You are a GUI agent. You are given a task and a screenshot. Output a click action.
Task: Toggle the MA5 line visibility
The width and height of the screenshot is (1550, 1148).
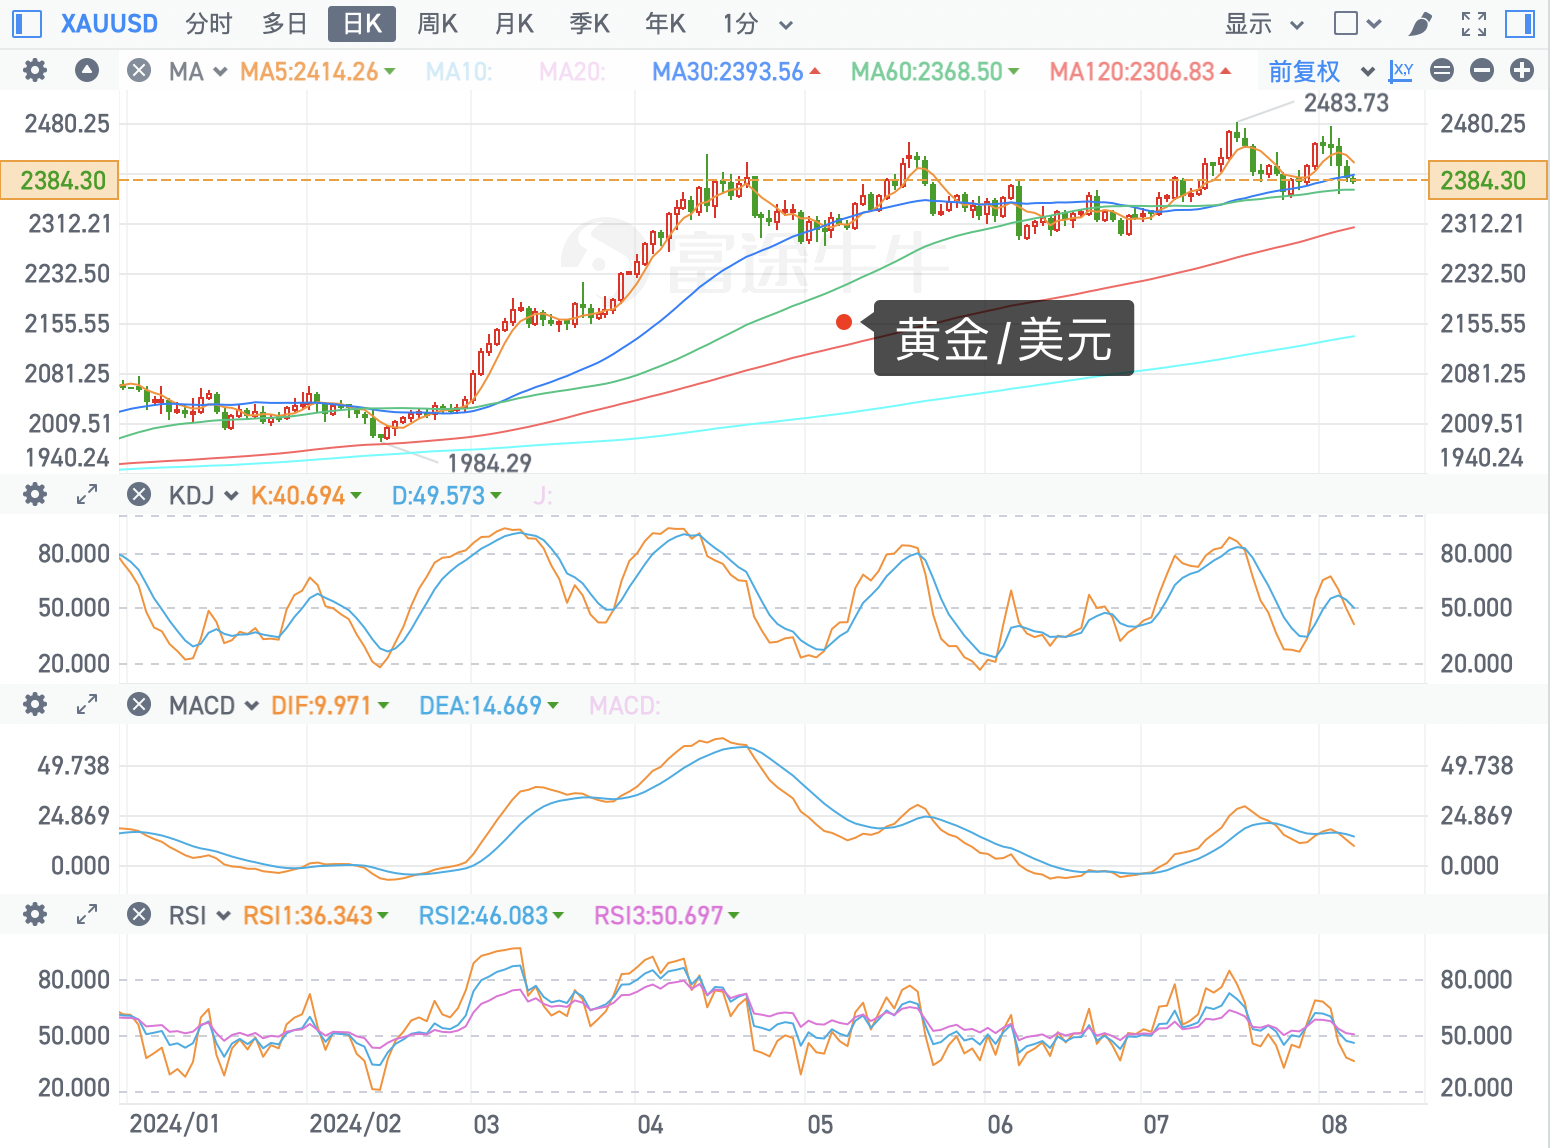tap(317, 71)
